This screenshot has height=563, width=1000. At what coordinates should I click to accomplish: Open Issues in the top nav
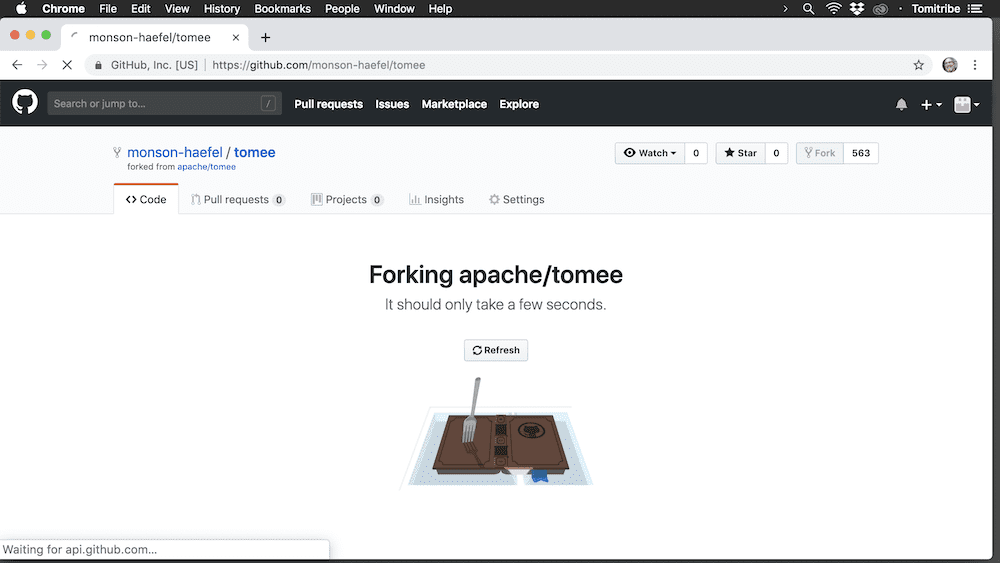coord(392,104)
